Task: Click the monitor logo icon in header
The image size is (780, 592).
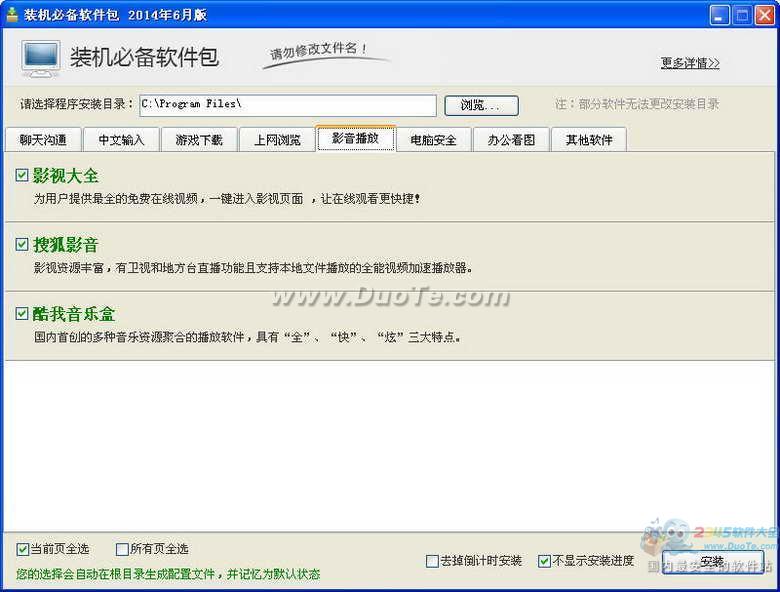Action: [41, 59]
